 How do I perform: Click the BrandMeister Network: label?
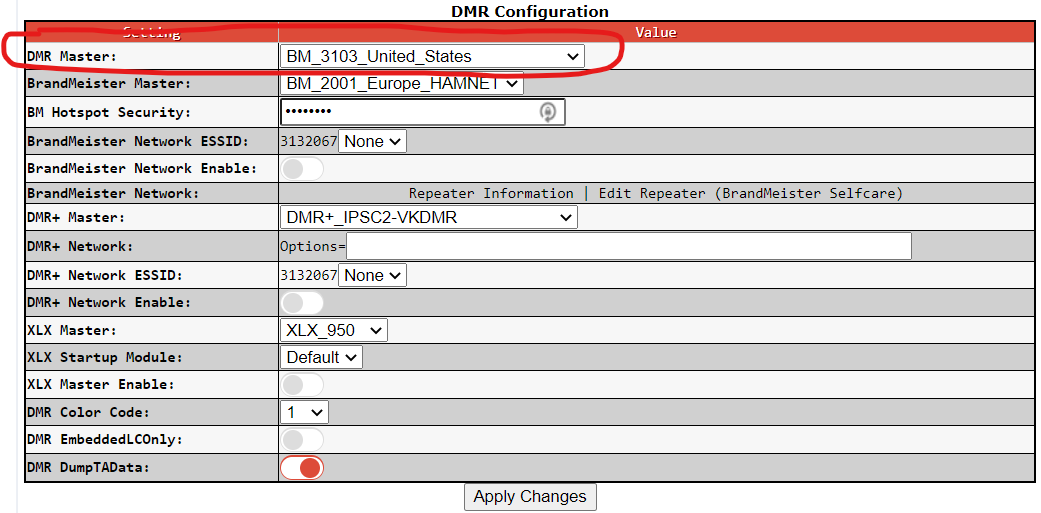(x=113, y=193)
